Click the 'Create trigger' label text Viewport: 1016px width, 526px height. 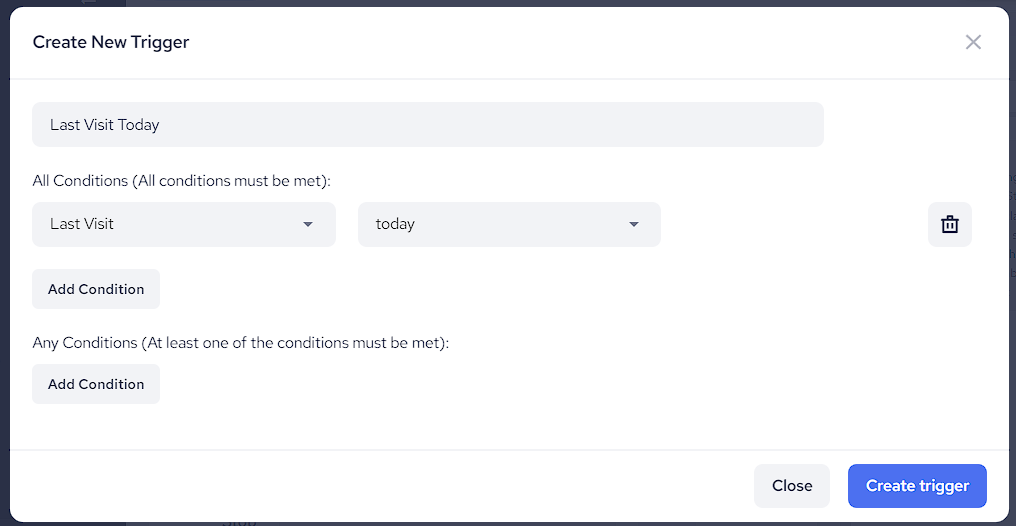(x=917, y=486)
